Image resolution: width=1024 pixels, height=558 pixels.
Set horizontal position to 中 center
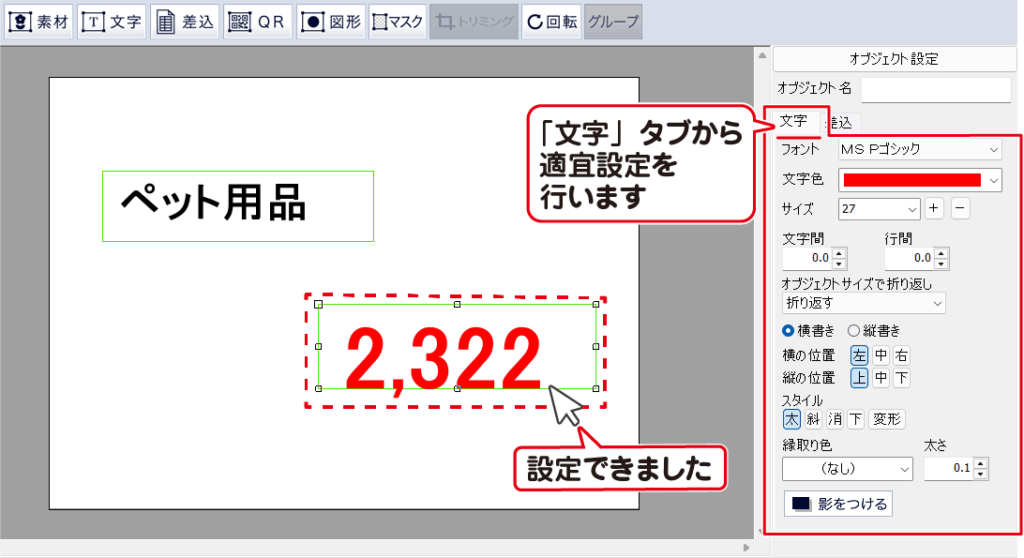pyautogui.click(x=880, y=355)
